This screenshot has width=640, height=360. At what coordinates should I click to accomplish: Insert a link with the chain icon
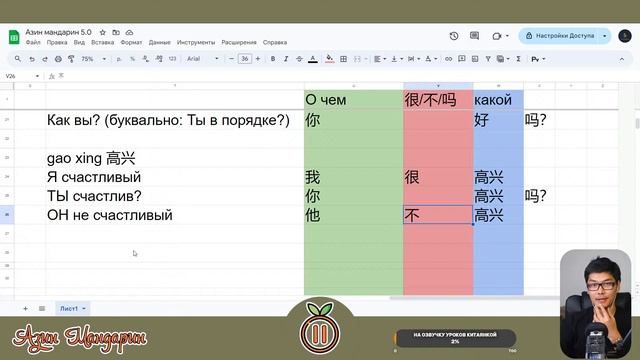(448, 59)
